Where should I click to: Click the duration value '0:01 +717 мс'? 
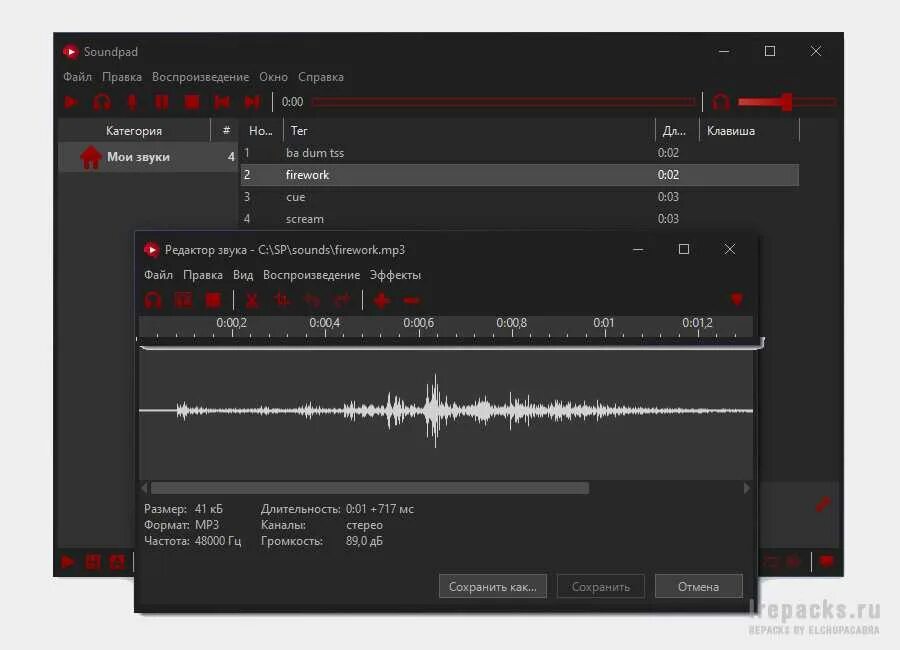coord(380,509)
